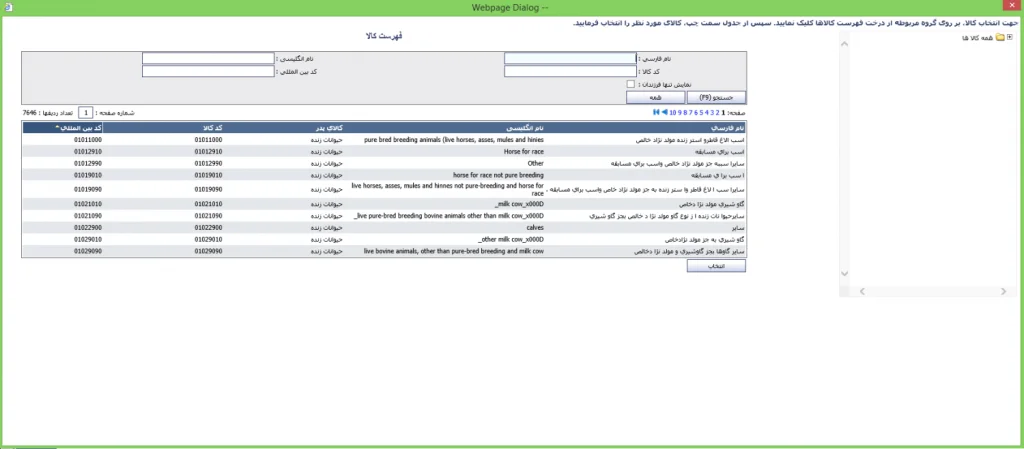Viewport: 1024px width, 449px height.
Task: Click the 'live horses, asses, mules and hinnes' cell
Action: 448,189
